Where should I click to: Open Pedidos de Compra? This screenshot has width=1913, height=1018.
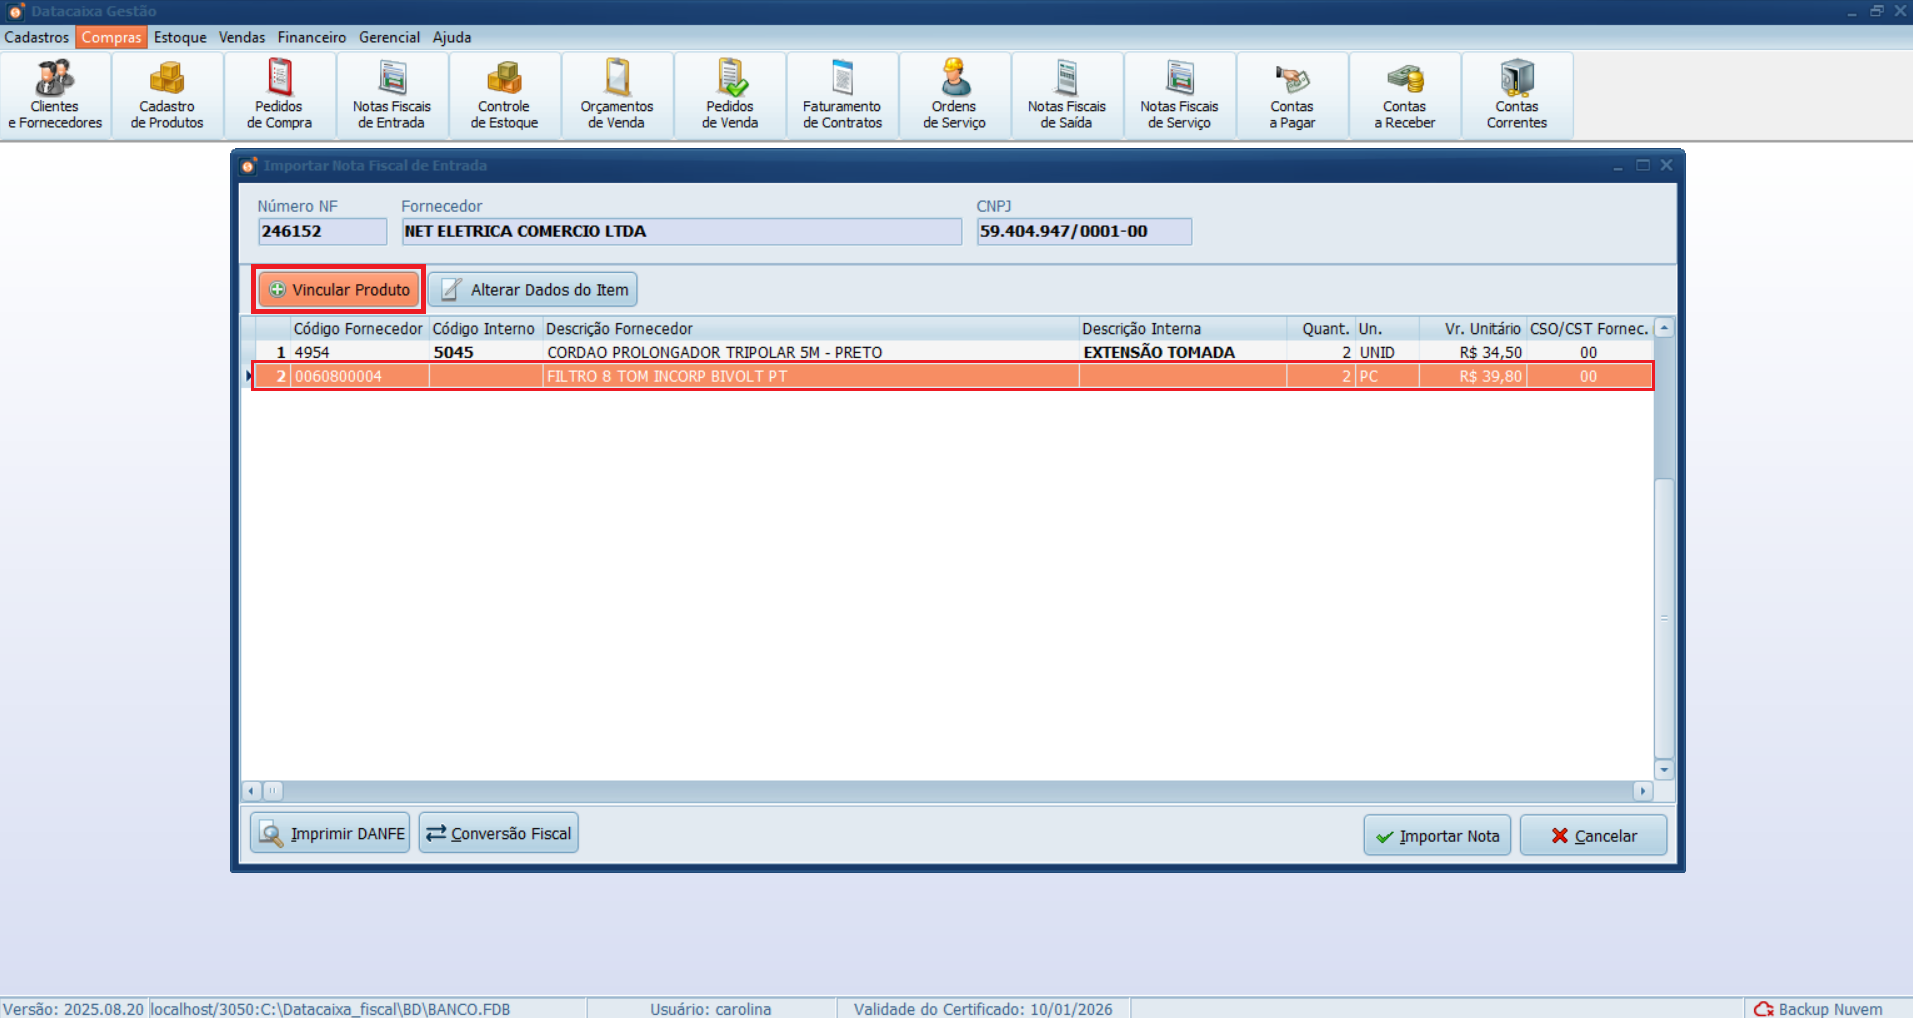[278, 95]
